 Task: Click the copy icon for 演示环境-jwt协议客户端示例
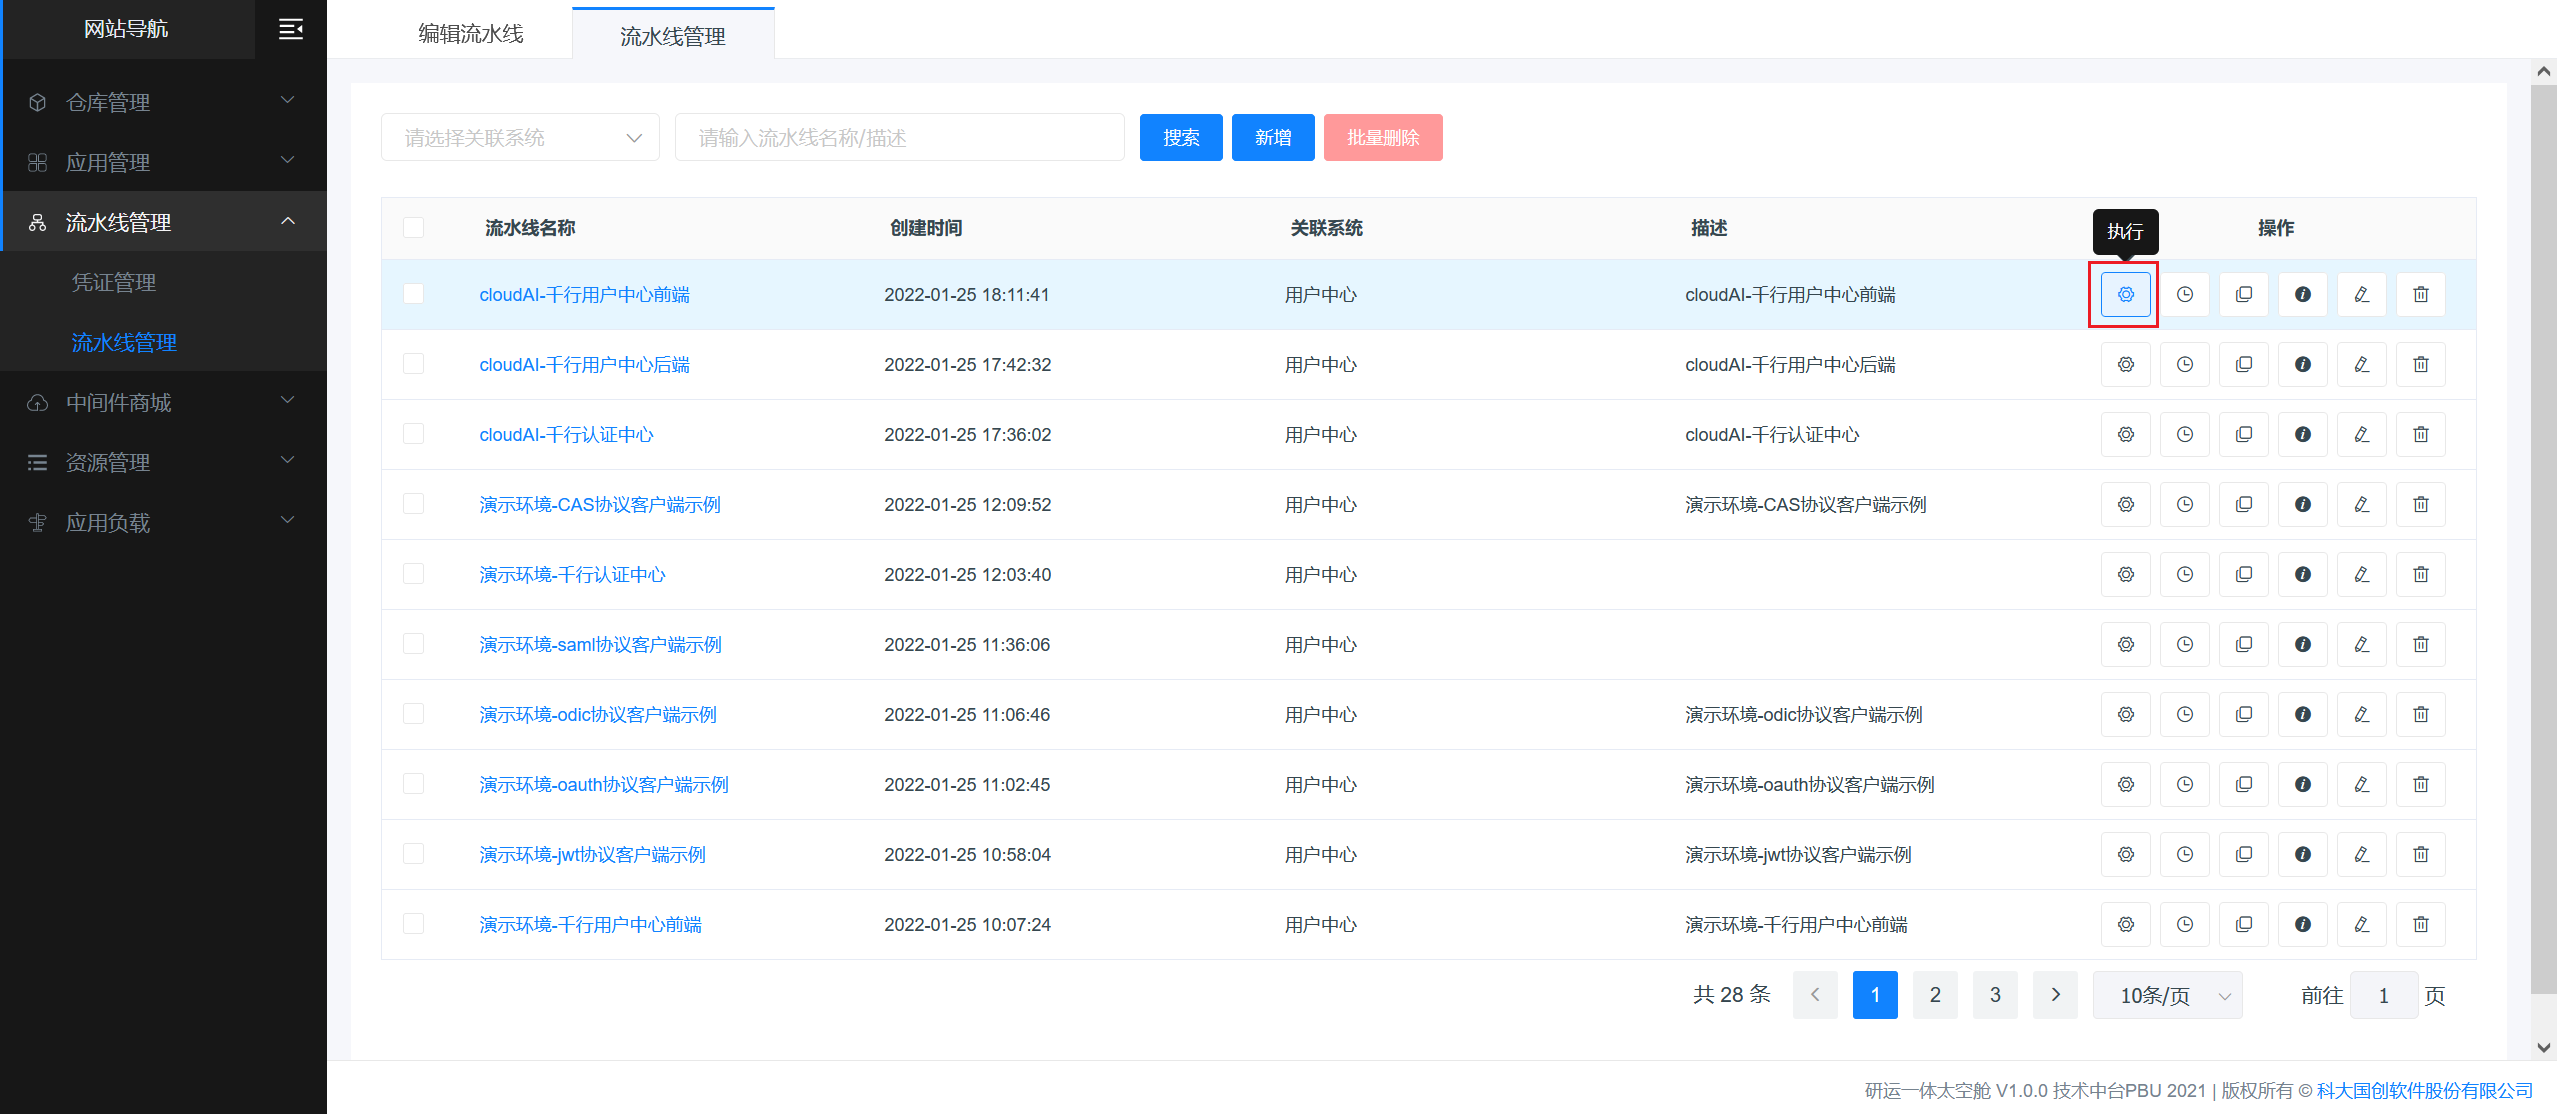2243,854
